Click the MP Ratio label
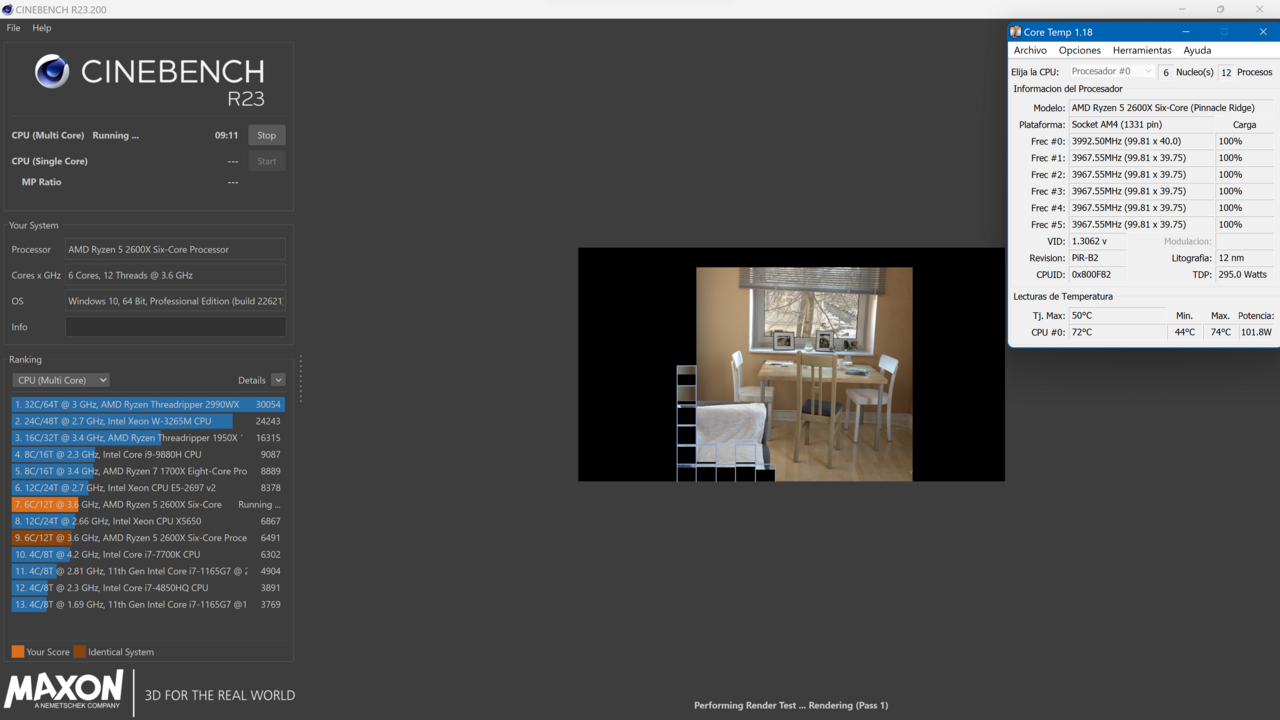1280x720 pixels. 41,182
